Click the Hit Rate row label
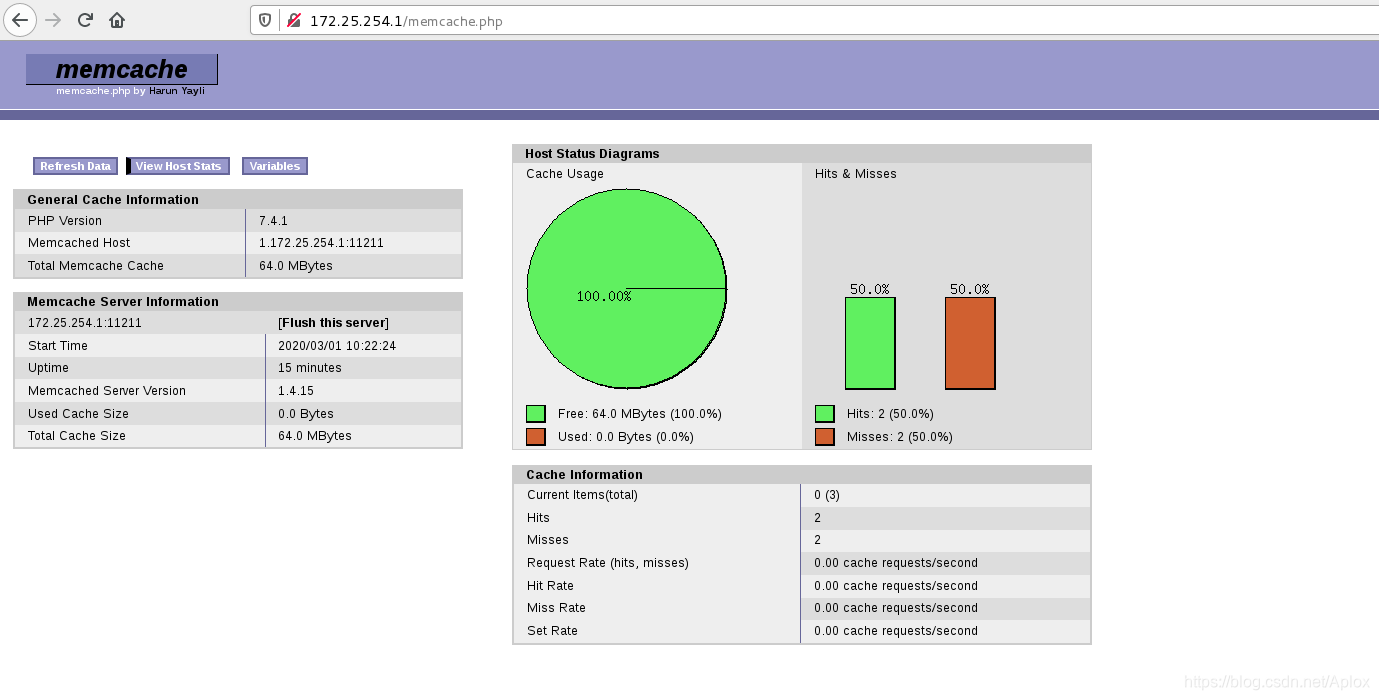The width and height of the screenshot is (1379, 700). 550,586
